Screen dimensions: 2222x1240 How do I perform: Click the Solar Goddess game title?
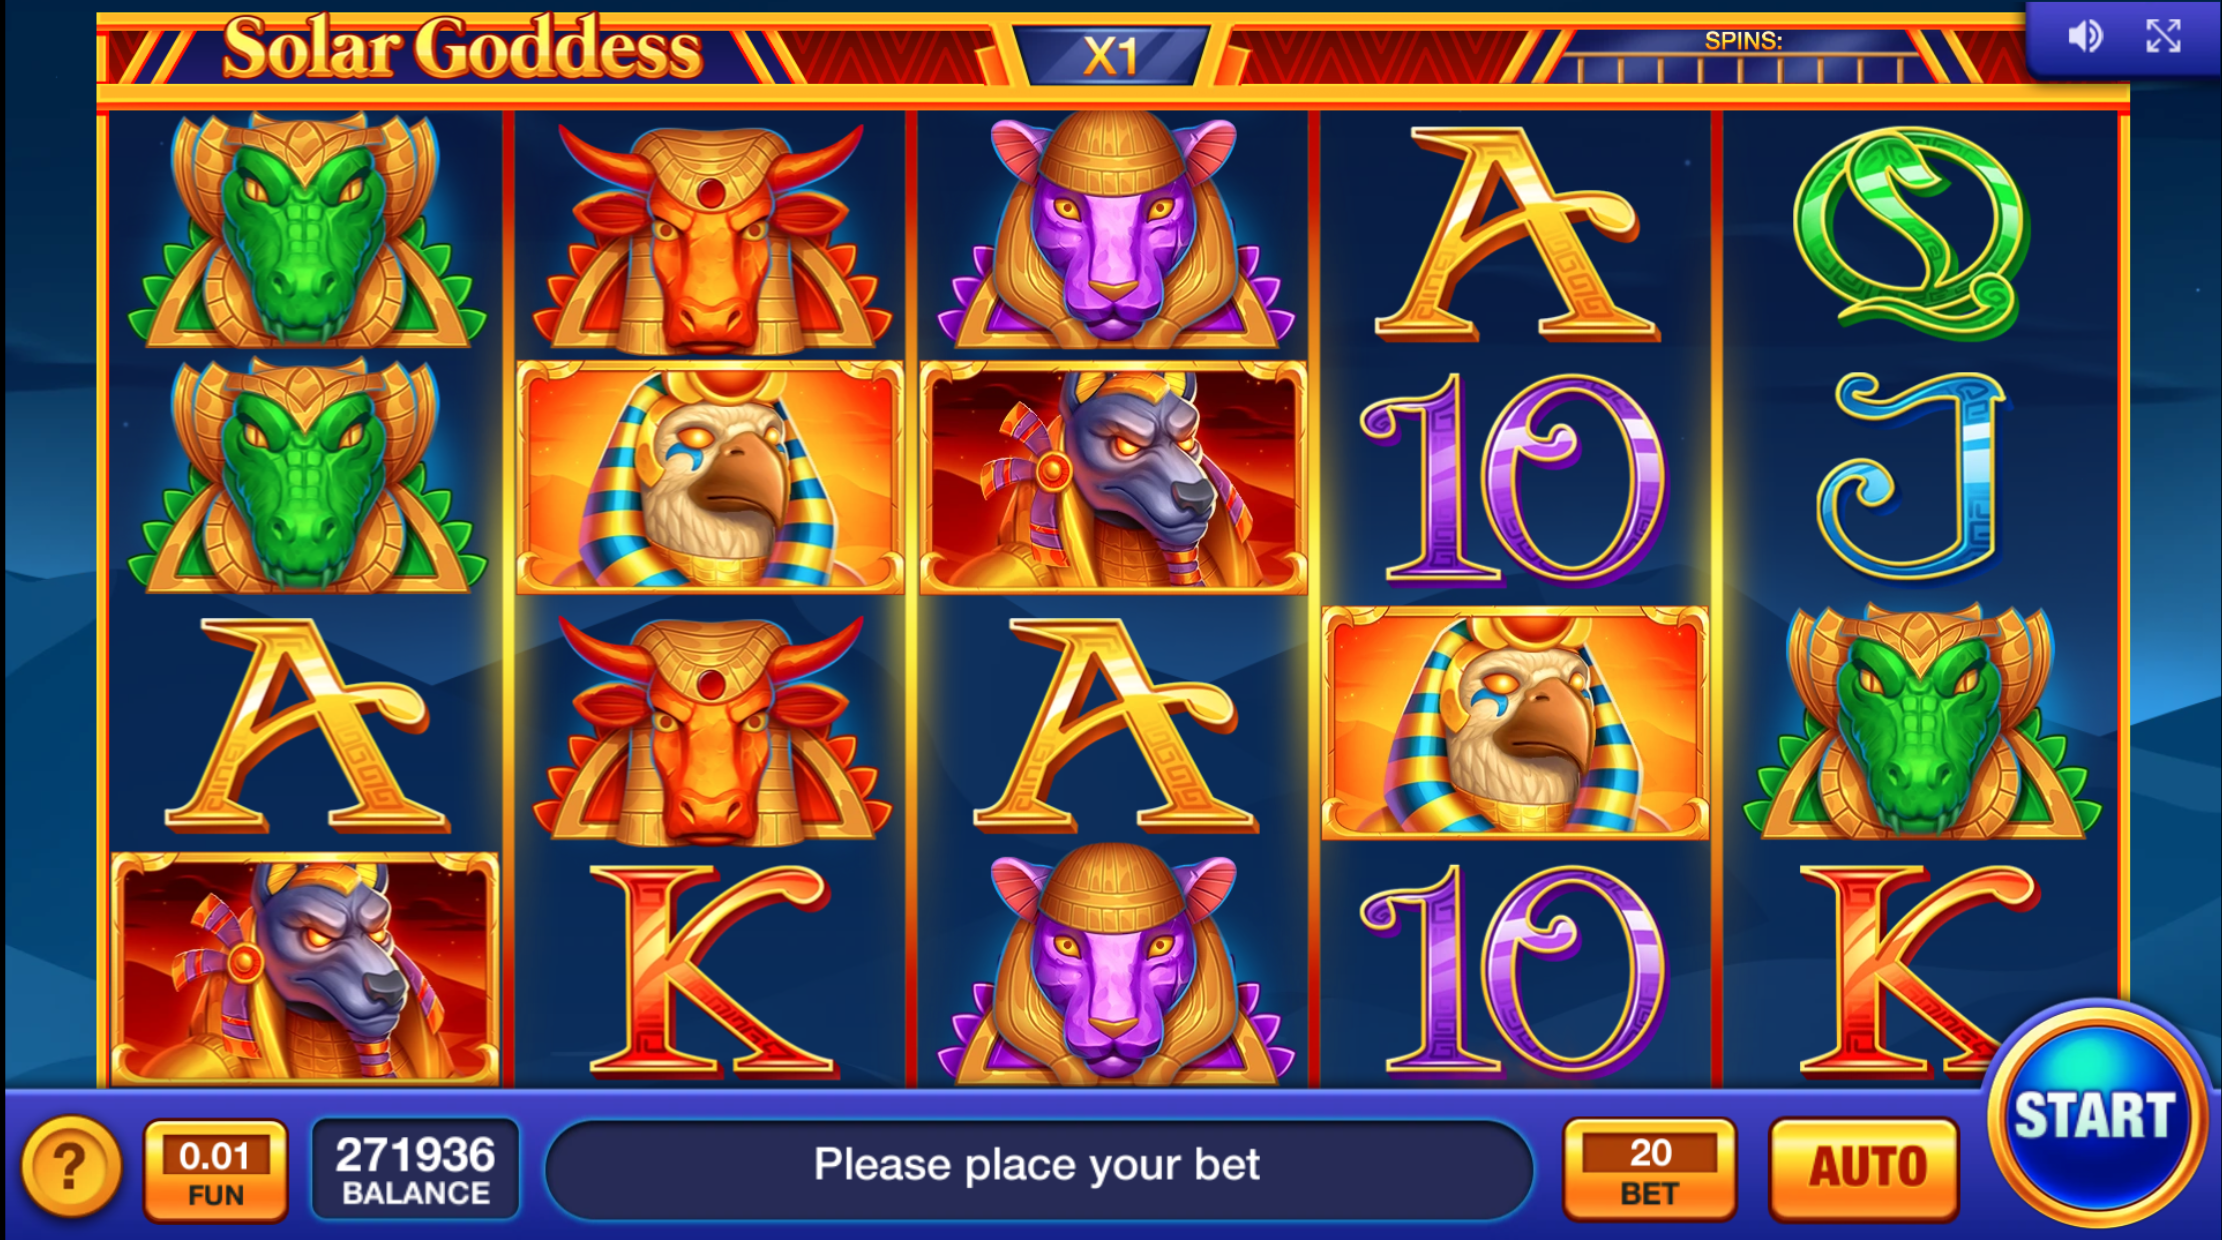[x=462, y=48]
